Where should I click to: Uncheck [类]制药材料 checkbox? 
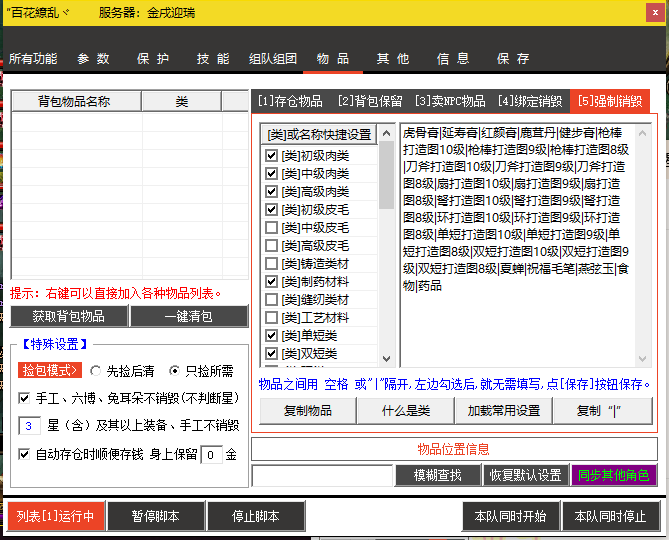(271, 282)
